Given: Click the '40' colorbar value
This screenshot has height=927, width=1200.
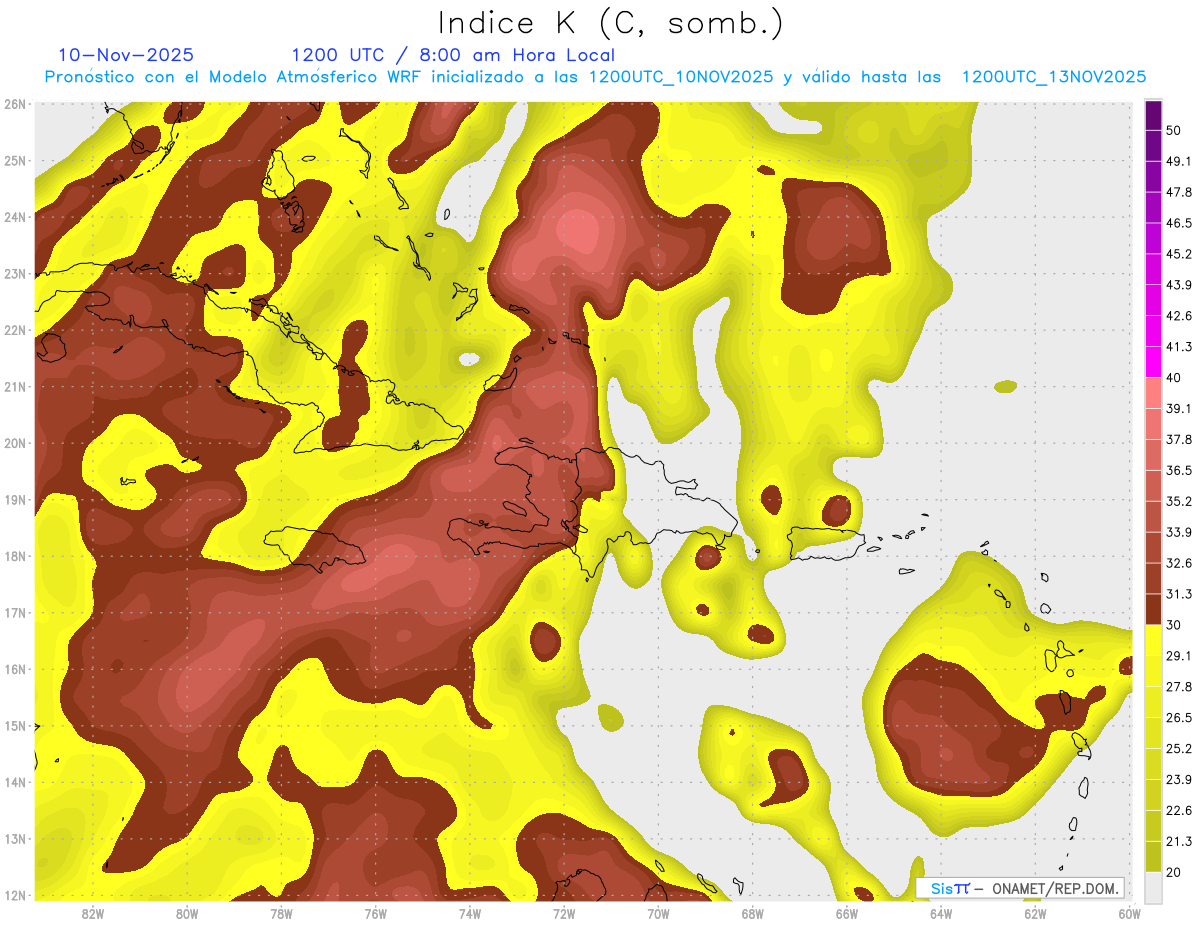Looking at the screenshot, I should [1174, 378].
